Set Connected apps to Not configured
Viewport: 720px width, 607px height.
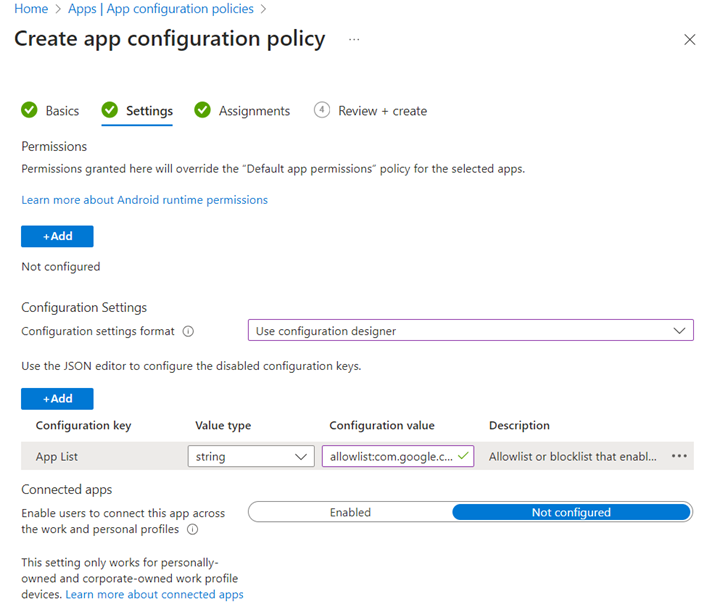[570, 512]
